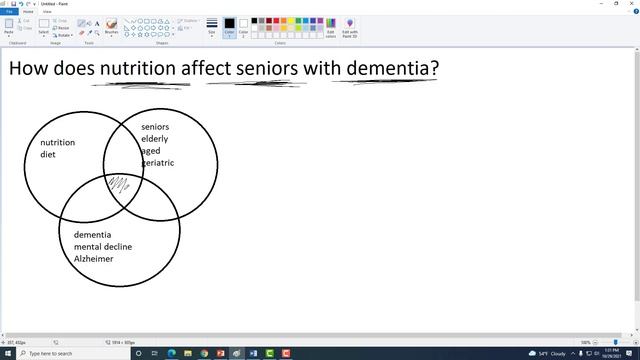
Task: Click Redo in the quick access toolbar
Action: click(x=28, y=4)
